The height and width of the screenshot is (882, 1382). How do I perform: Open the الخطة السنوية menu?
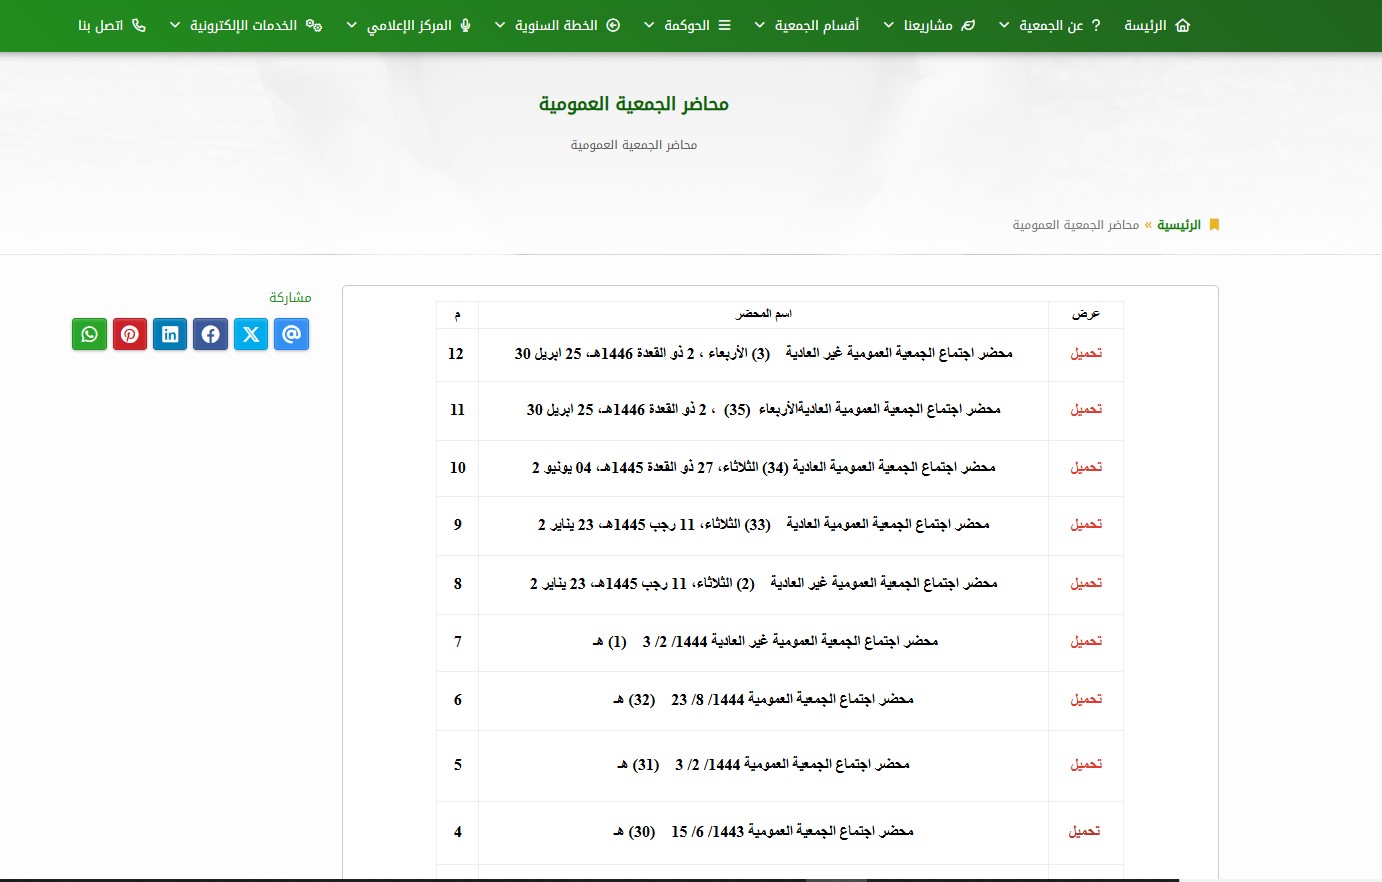point(557,25)
